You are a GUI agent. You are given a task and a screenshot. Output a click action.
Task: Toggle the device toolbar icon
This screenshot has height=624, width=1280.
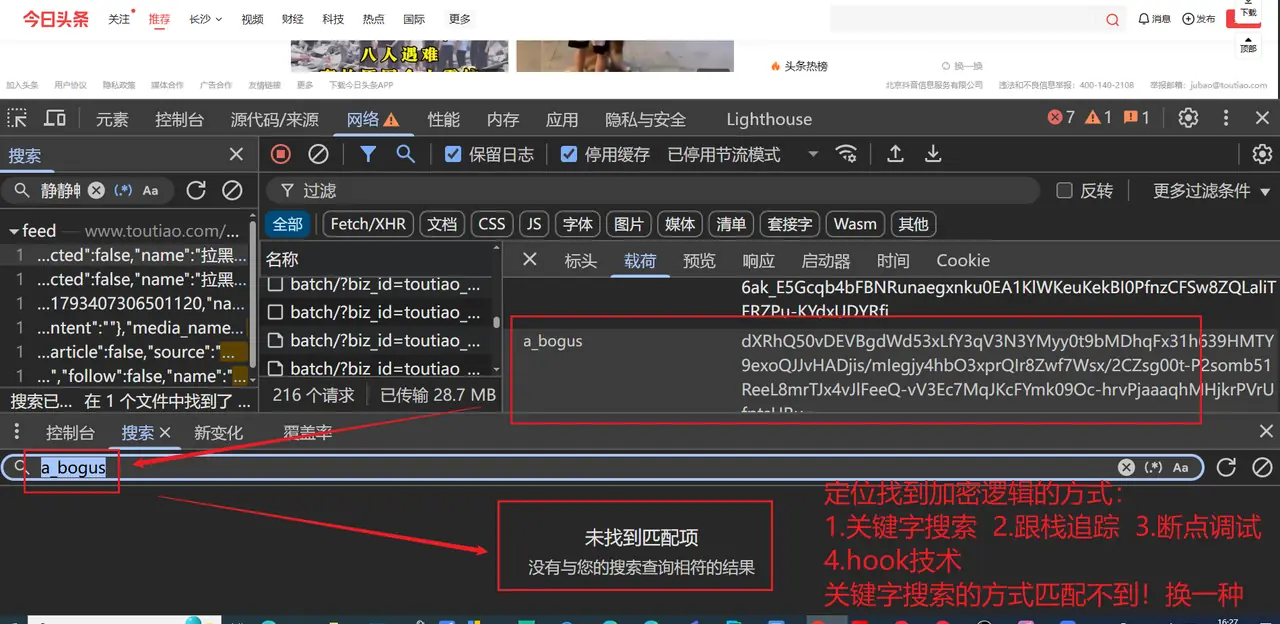[x=55, y=119]
